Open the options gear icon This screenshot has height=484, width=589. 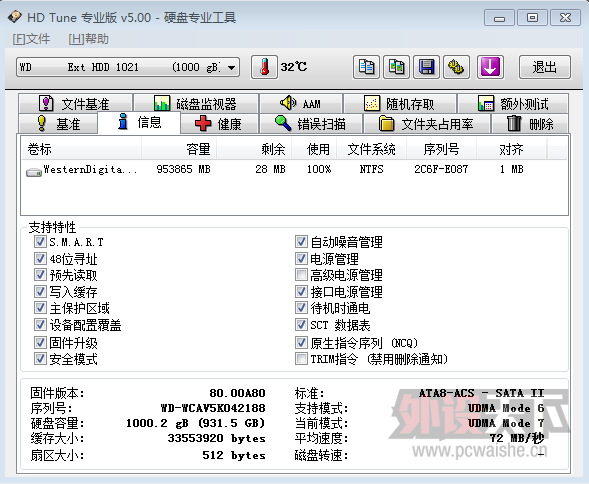[456, 67]
